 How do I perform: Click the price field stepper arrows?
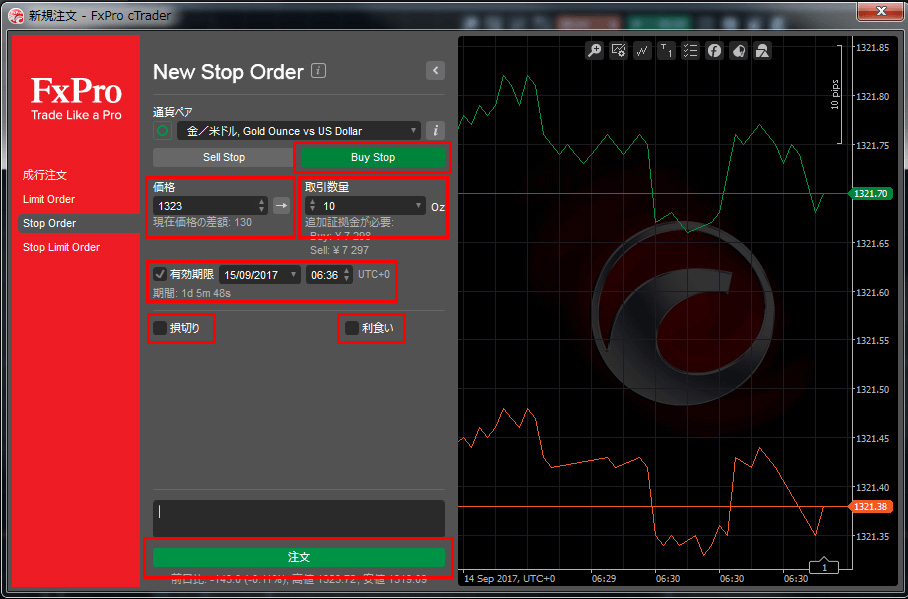(x=262, y=206)
